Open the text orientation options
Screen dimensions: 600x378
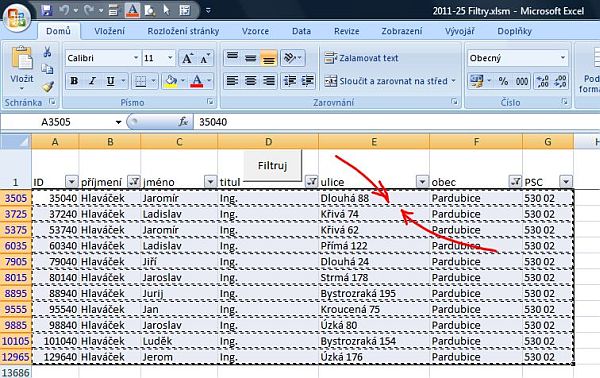point(293,58)
